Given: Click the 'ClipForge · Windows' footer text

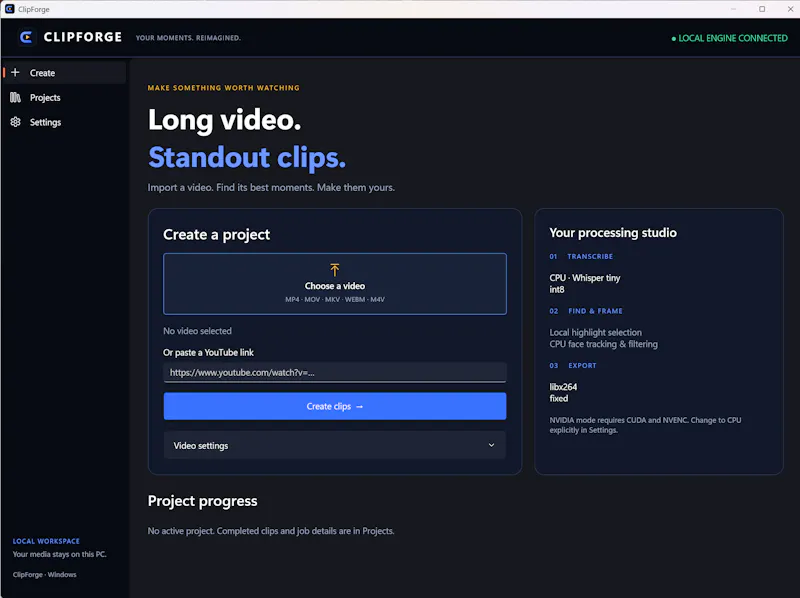Looking at the screenshot, I should click(44, 575).
